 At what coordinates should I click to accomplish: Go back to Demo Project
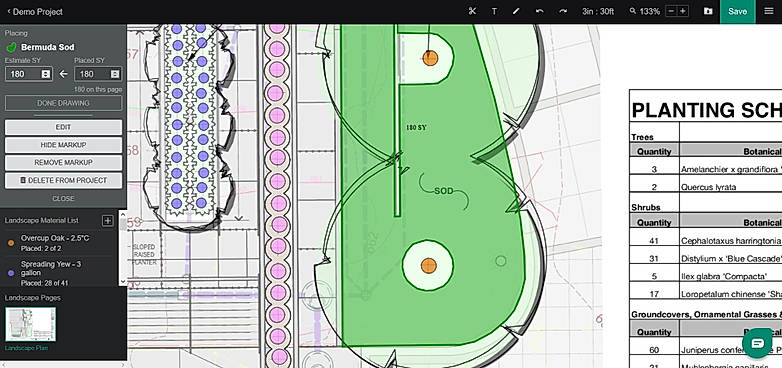point(35,11)
